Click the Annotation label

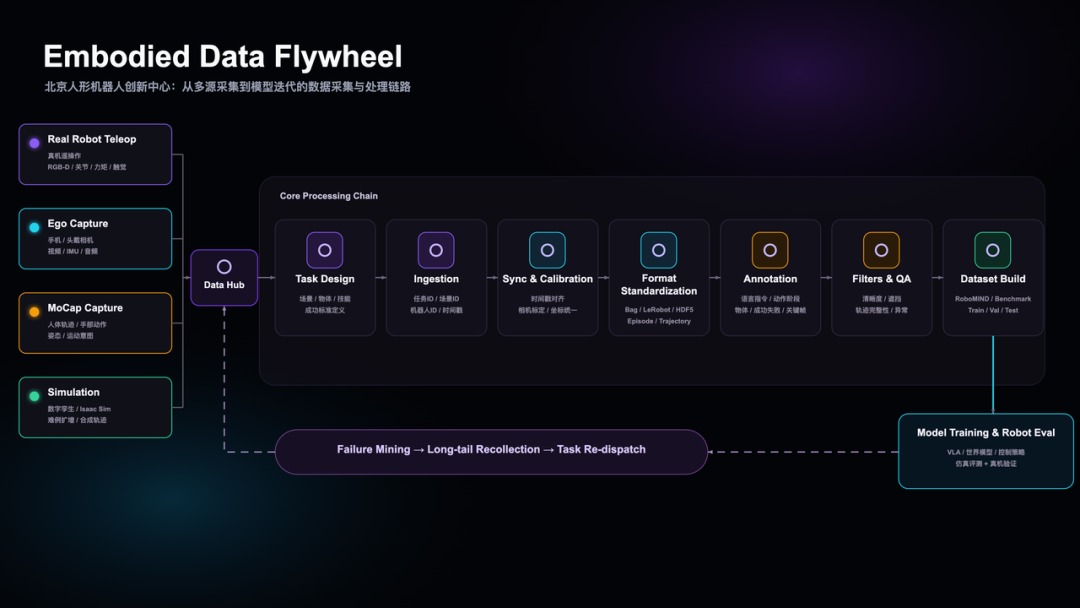(770, 279)
